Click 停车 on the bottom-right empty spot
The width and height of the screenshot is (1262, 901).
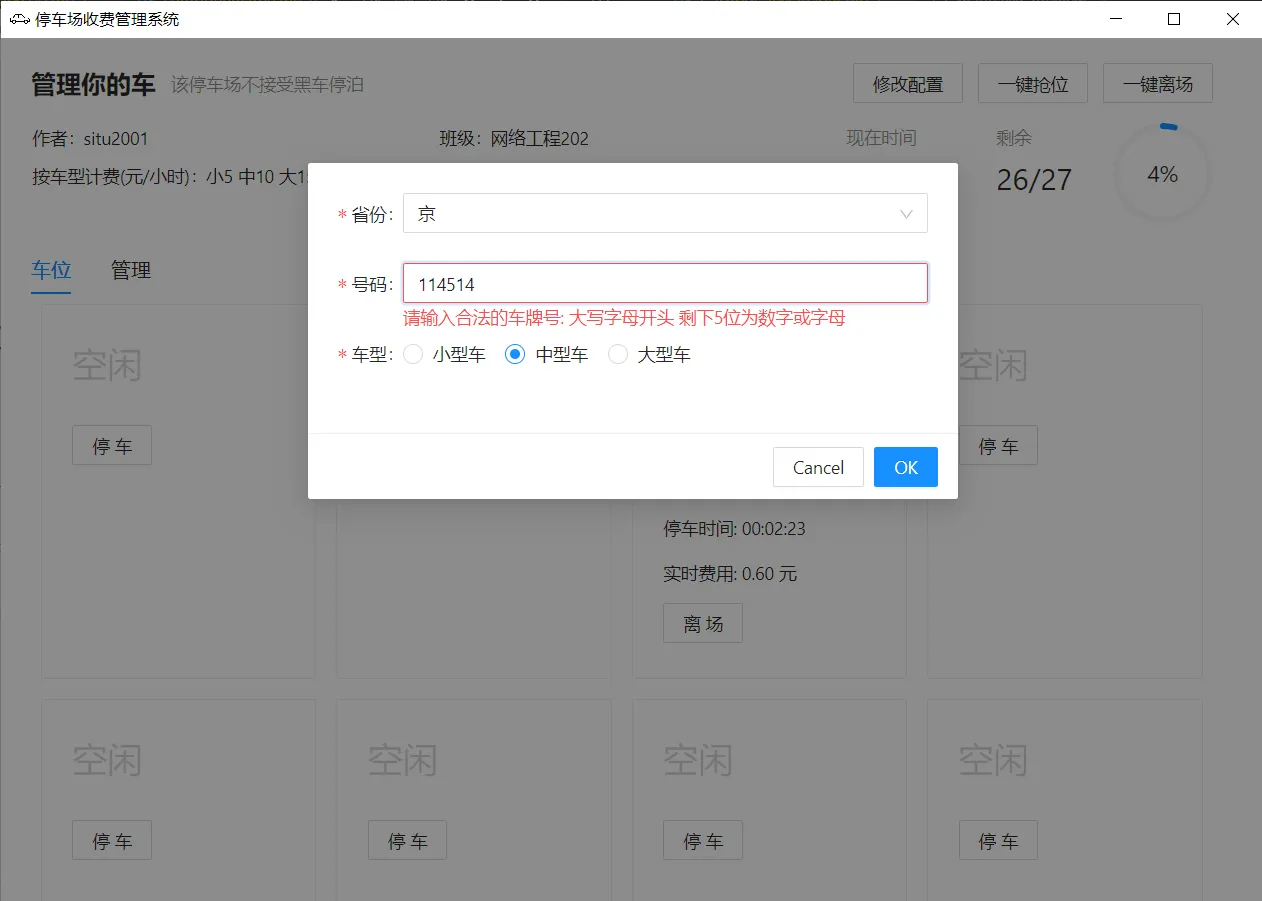point(997,840)
